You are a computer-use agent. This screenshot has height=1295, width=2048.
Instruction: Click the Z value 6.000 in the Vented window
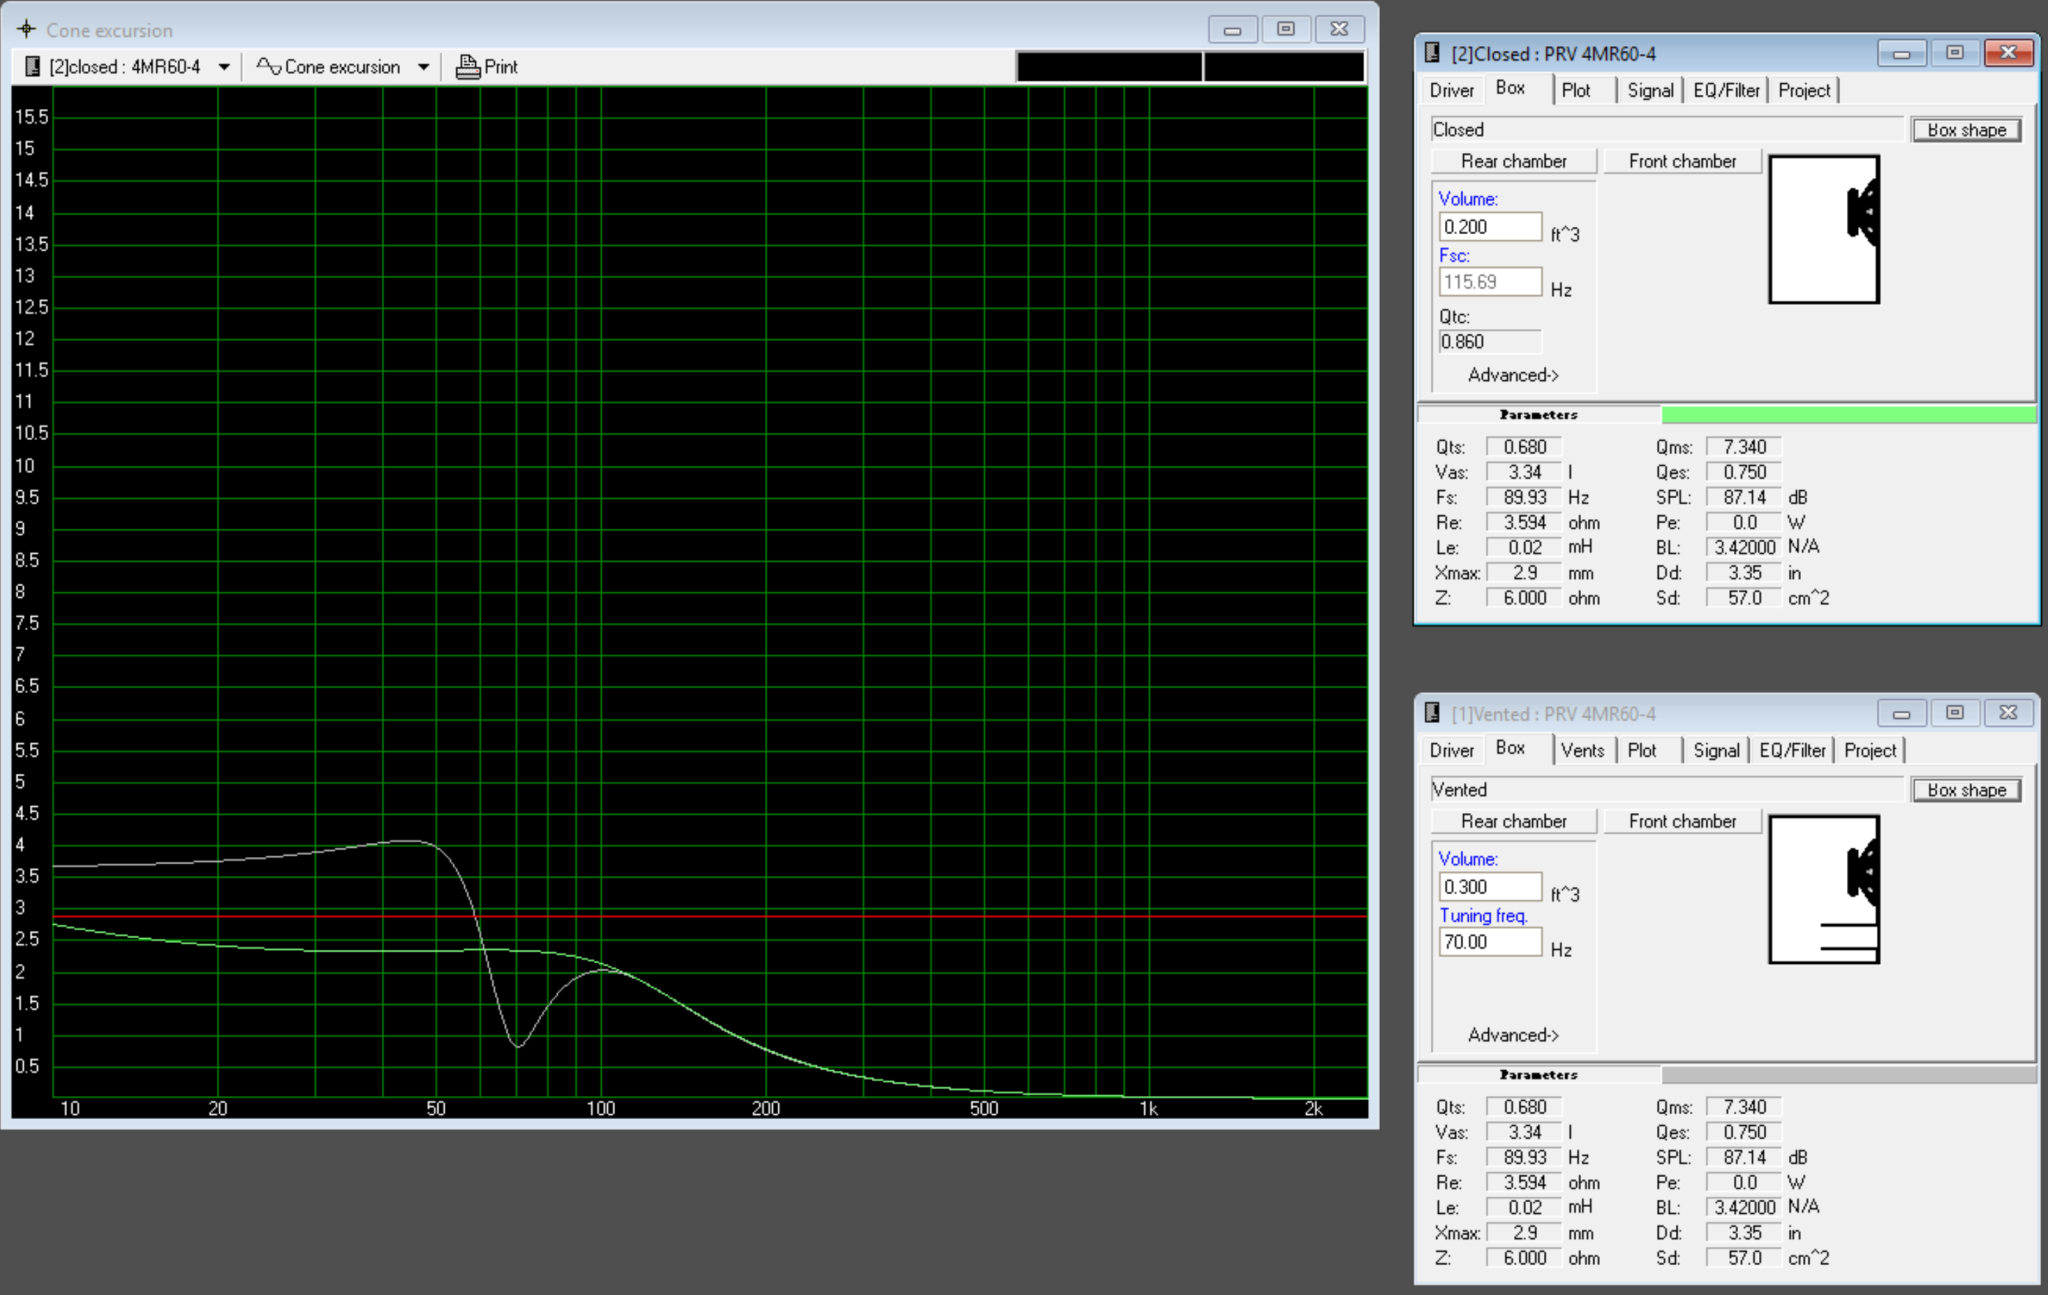click(1524, 1258)
